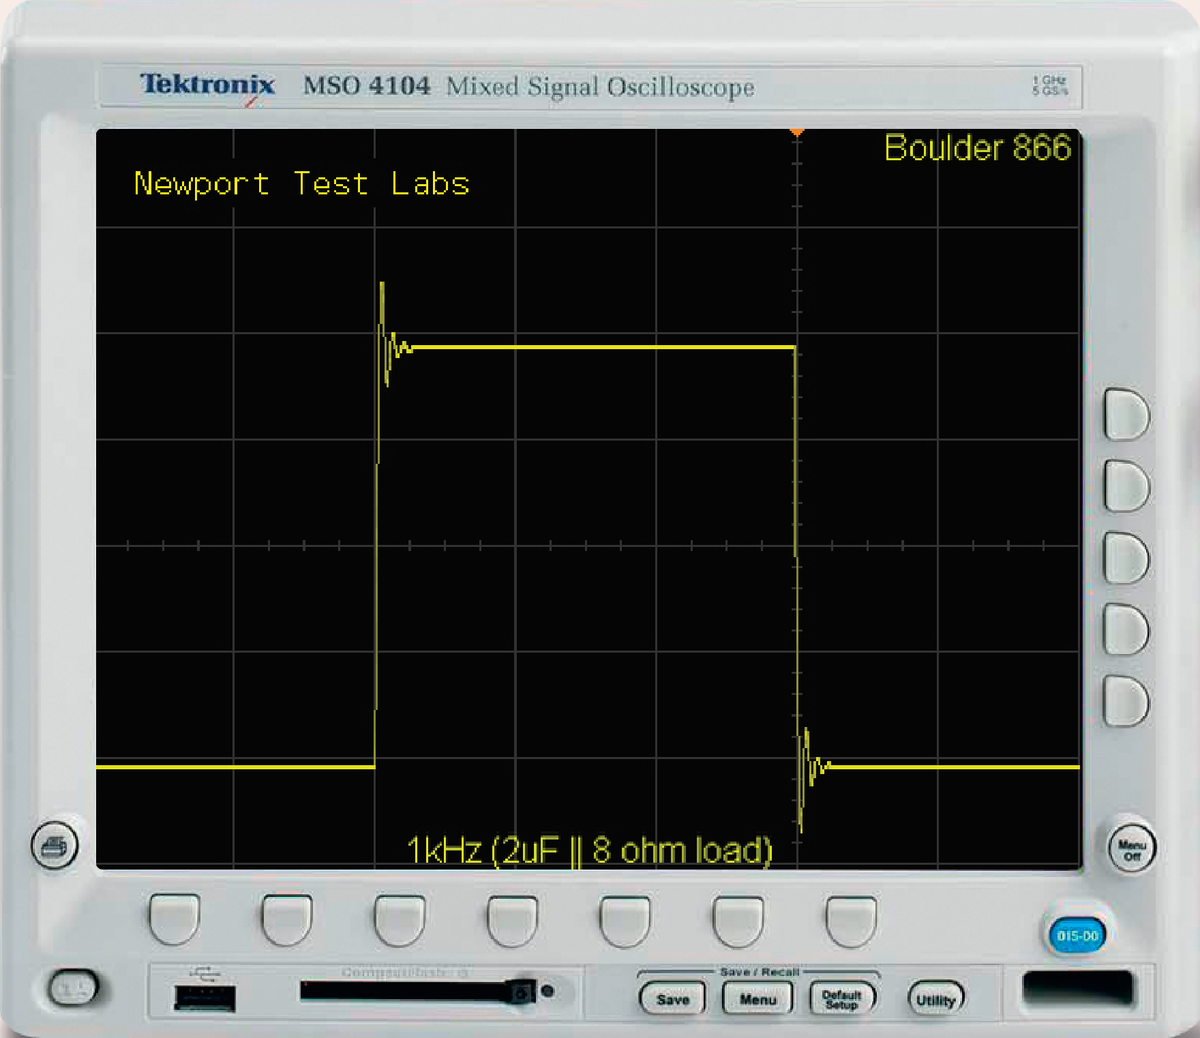Click the topmost right-side bezel button
This screenshot has height=1038, width=1200.
tap(1126, 415)
